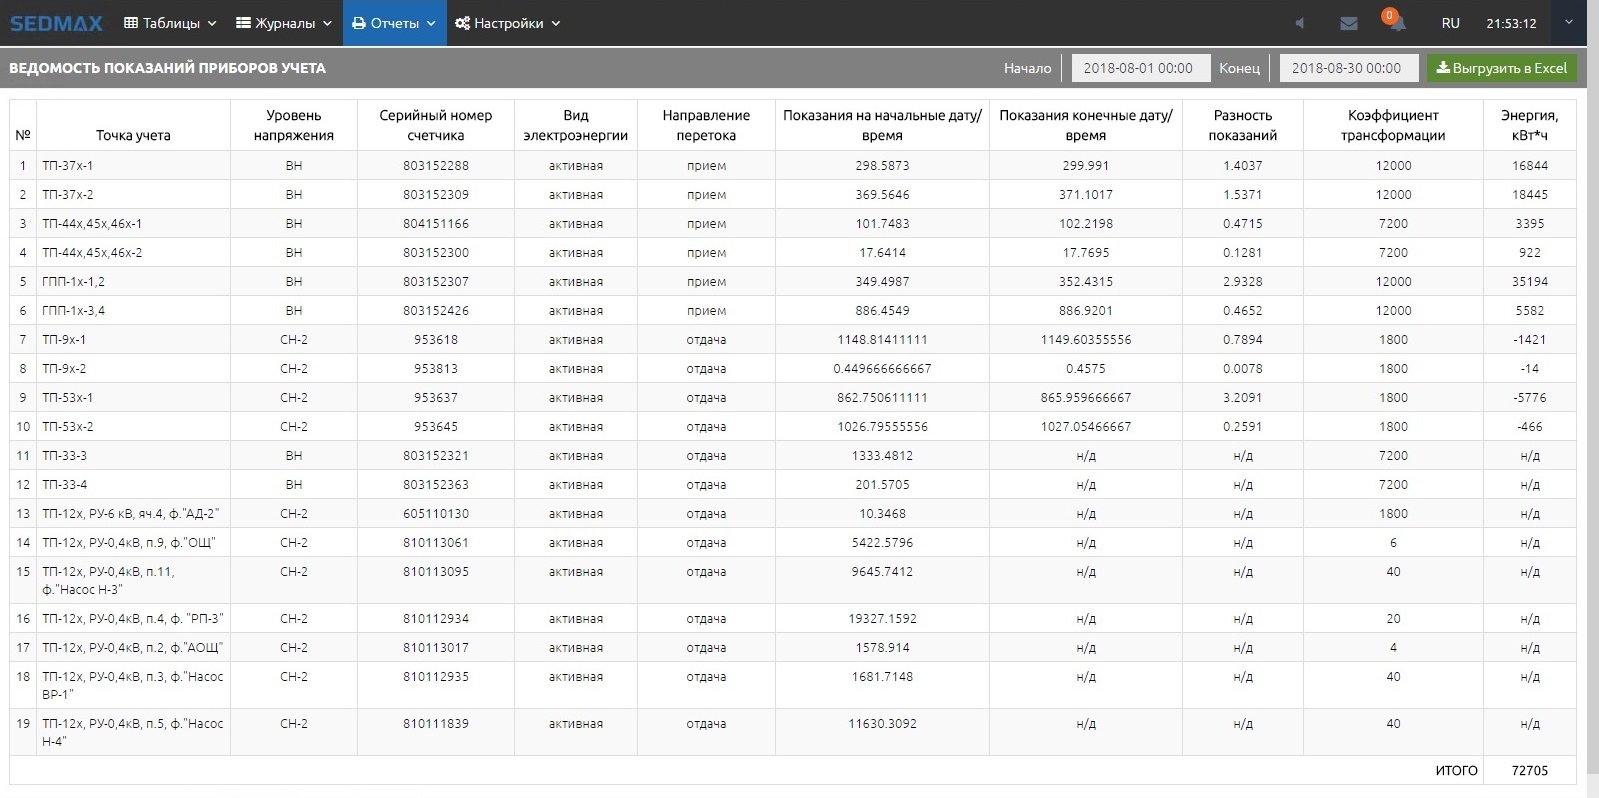Image resolution: width=1599 pixels, height=798 pixels.
Task: Click Выгрузить в Excel button
Action: (x=1502, y=68)
